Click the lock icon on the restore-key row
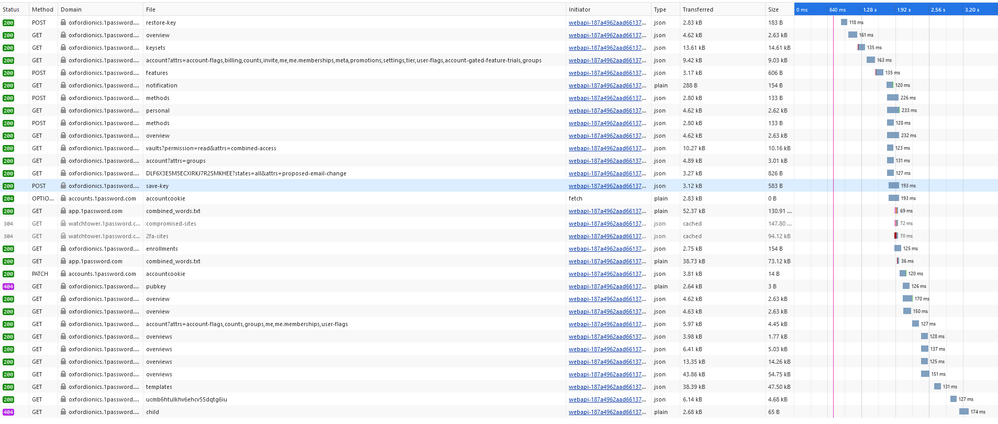The width and height of the screenshot is (998, 424). point(64,22)
